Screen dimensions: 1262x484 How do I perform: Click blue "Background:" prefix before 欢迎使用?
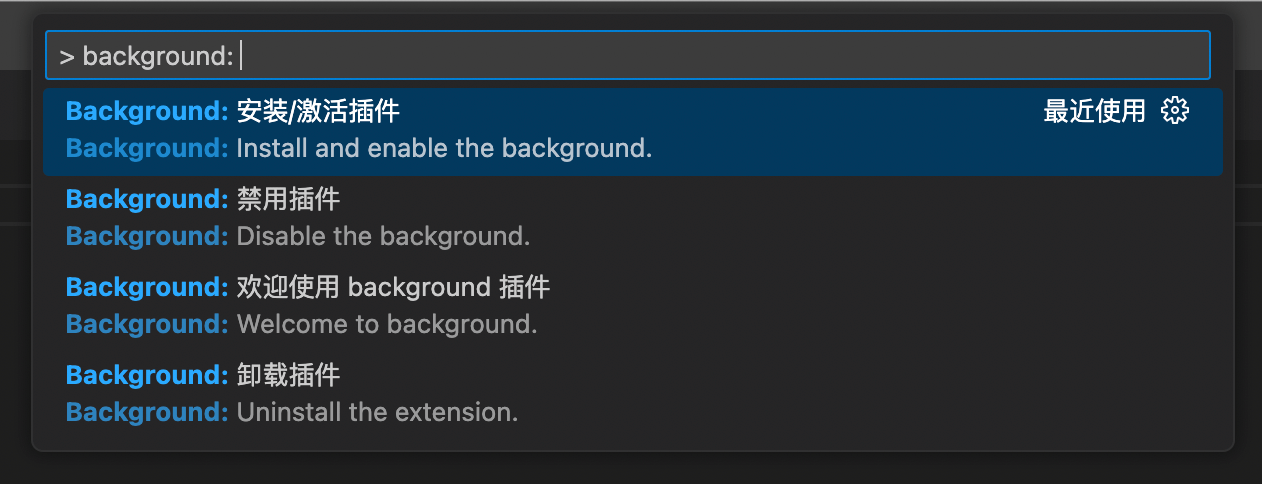click(147, 288)
